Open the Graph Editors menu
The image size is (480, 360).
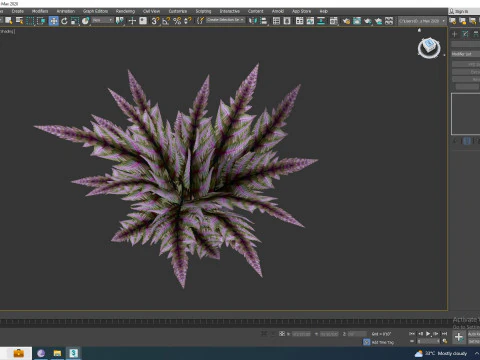point(96,11)
